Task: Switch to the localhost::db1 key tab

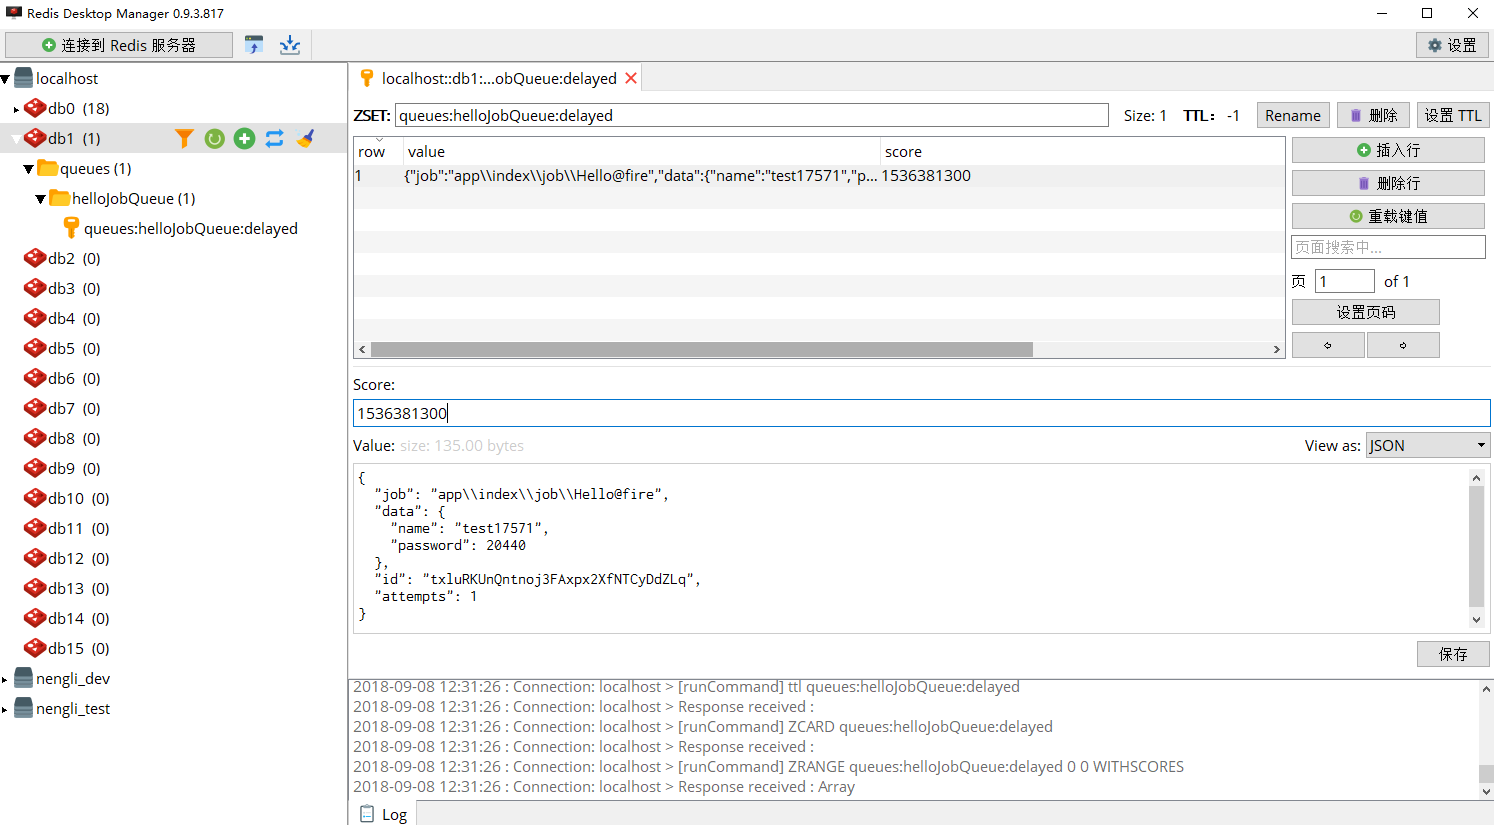Action: [x=498, y=78]
